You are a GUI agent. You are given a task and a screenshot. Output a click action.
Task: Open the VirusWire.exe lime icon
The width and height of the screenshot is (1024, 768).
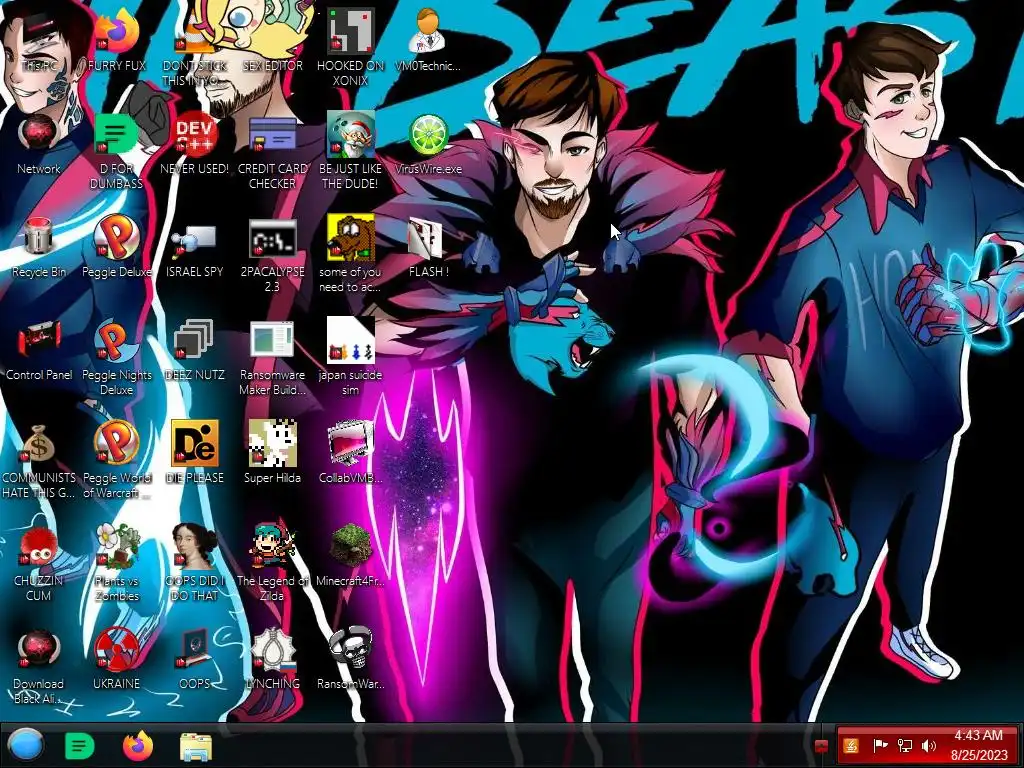(428, 144)
